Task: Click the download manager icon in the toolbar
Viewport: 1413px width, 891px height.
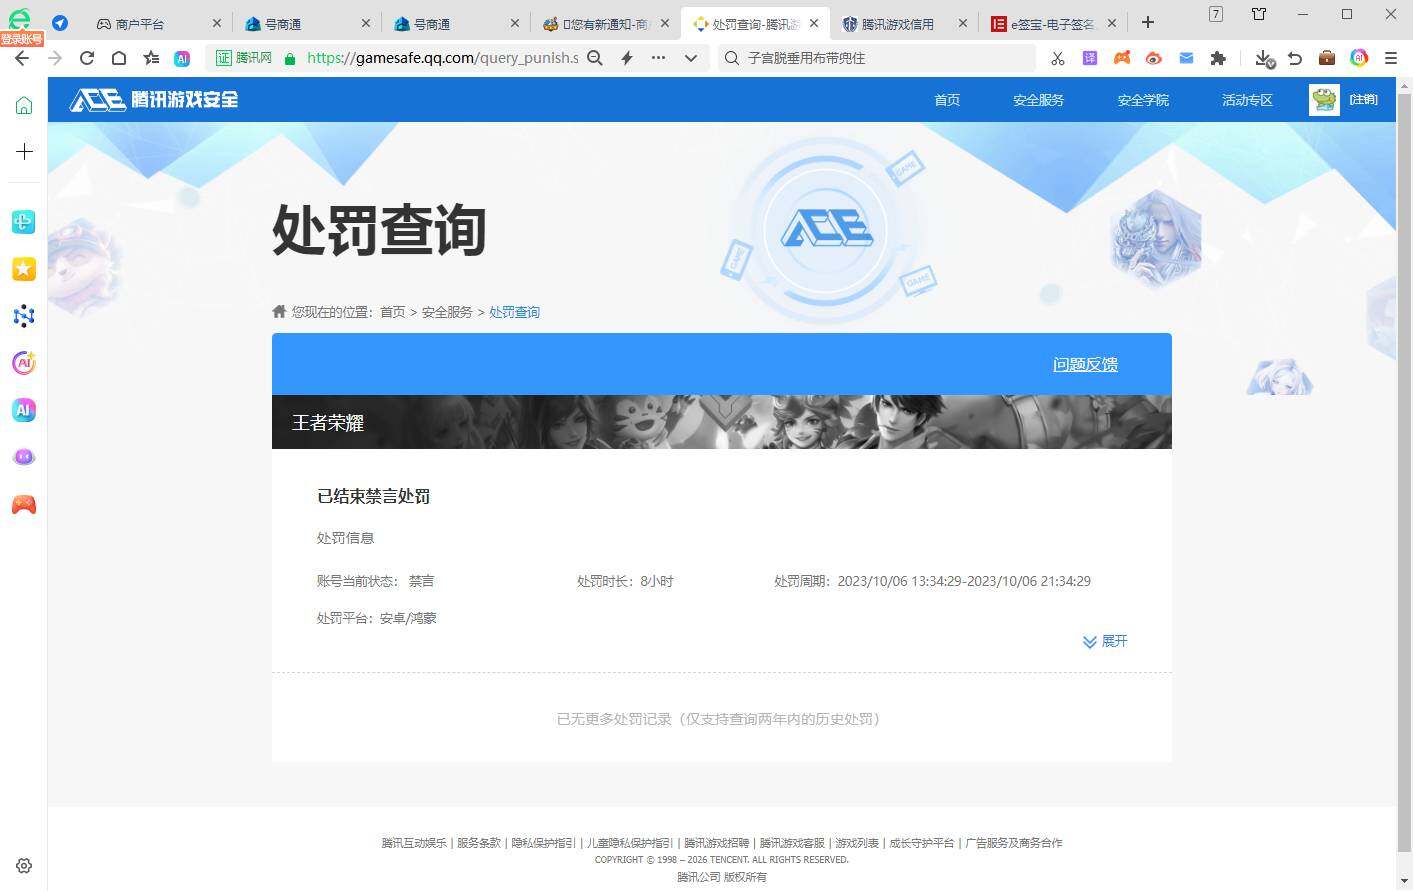Action: click(x=1263, y=58)
